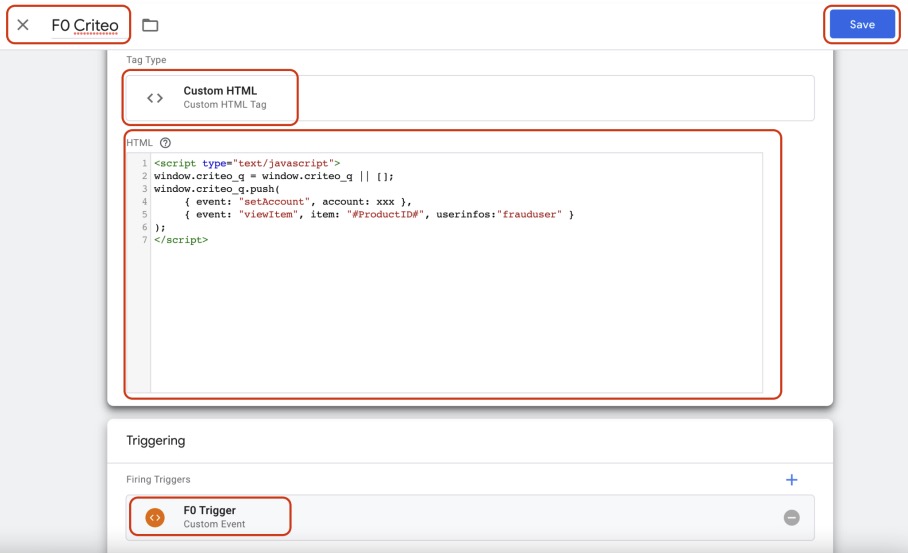
Task: Open the F0 Trigger firing trigger
Action: [x=209, y=511]
